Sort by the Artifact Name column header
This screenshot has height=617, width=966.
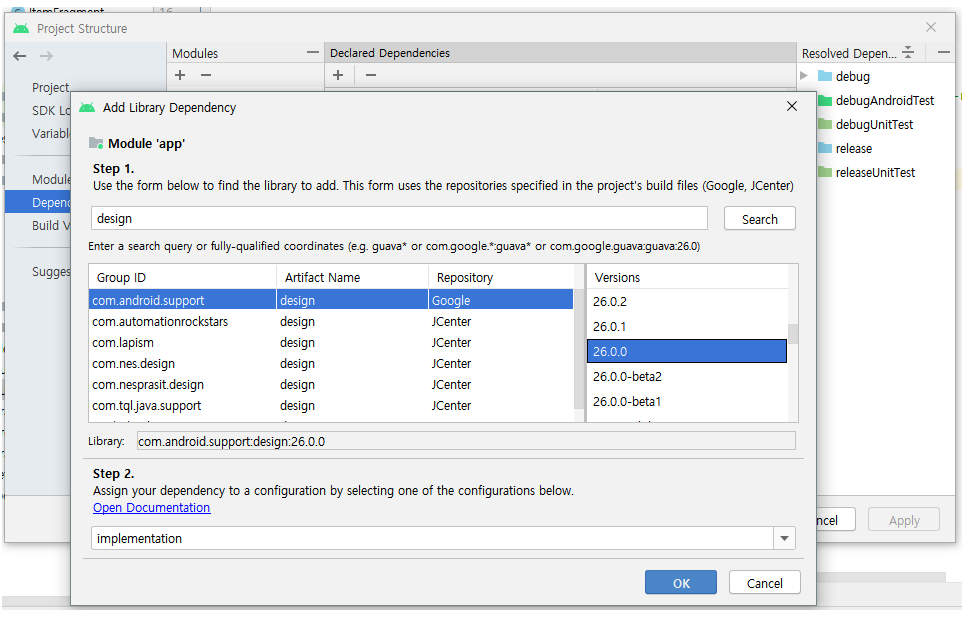point(352,277)
